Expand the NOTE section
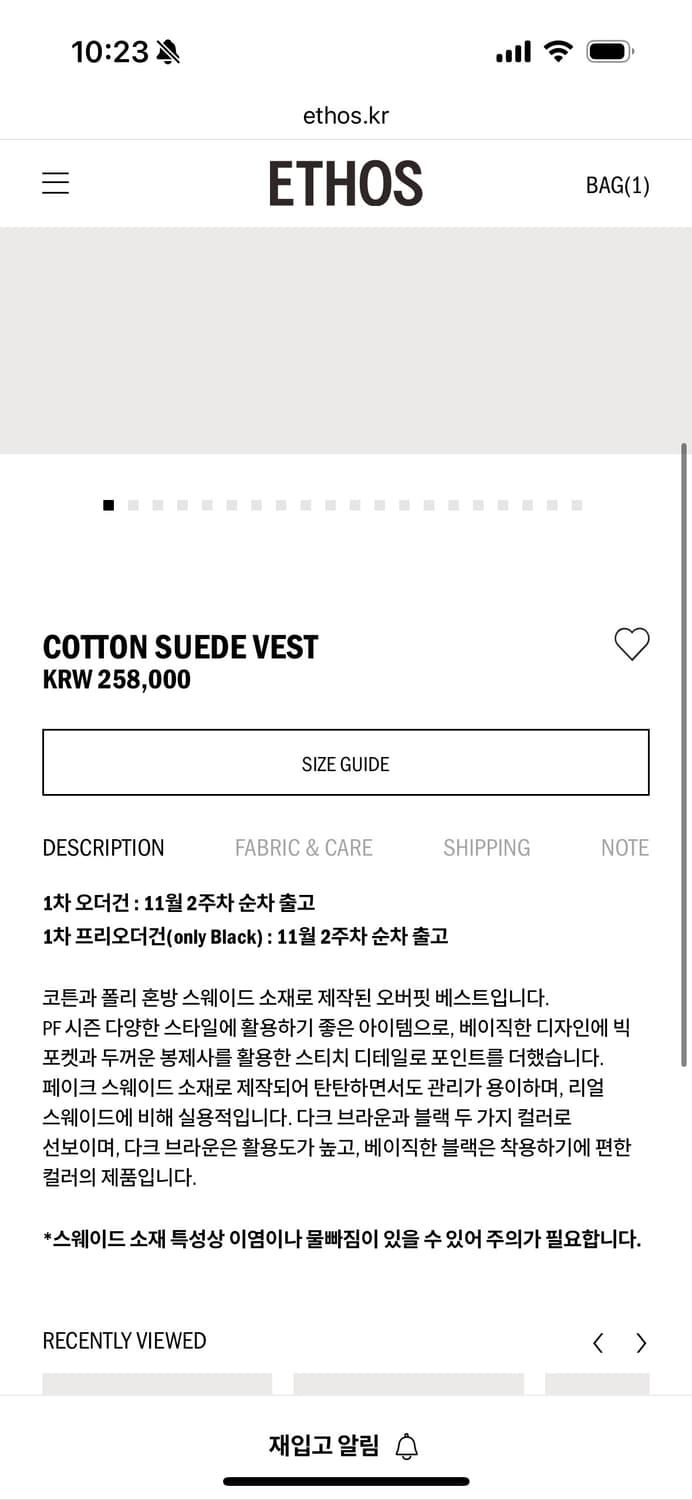692x1500 pixels. [x=625, y=847]
